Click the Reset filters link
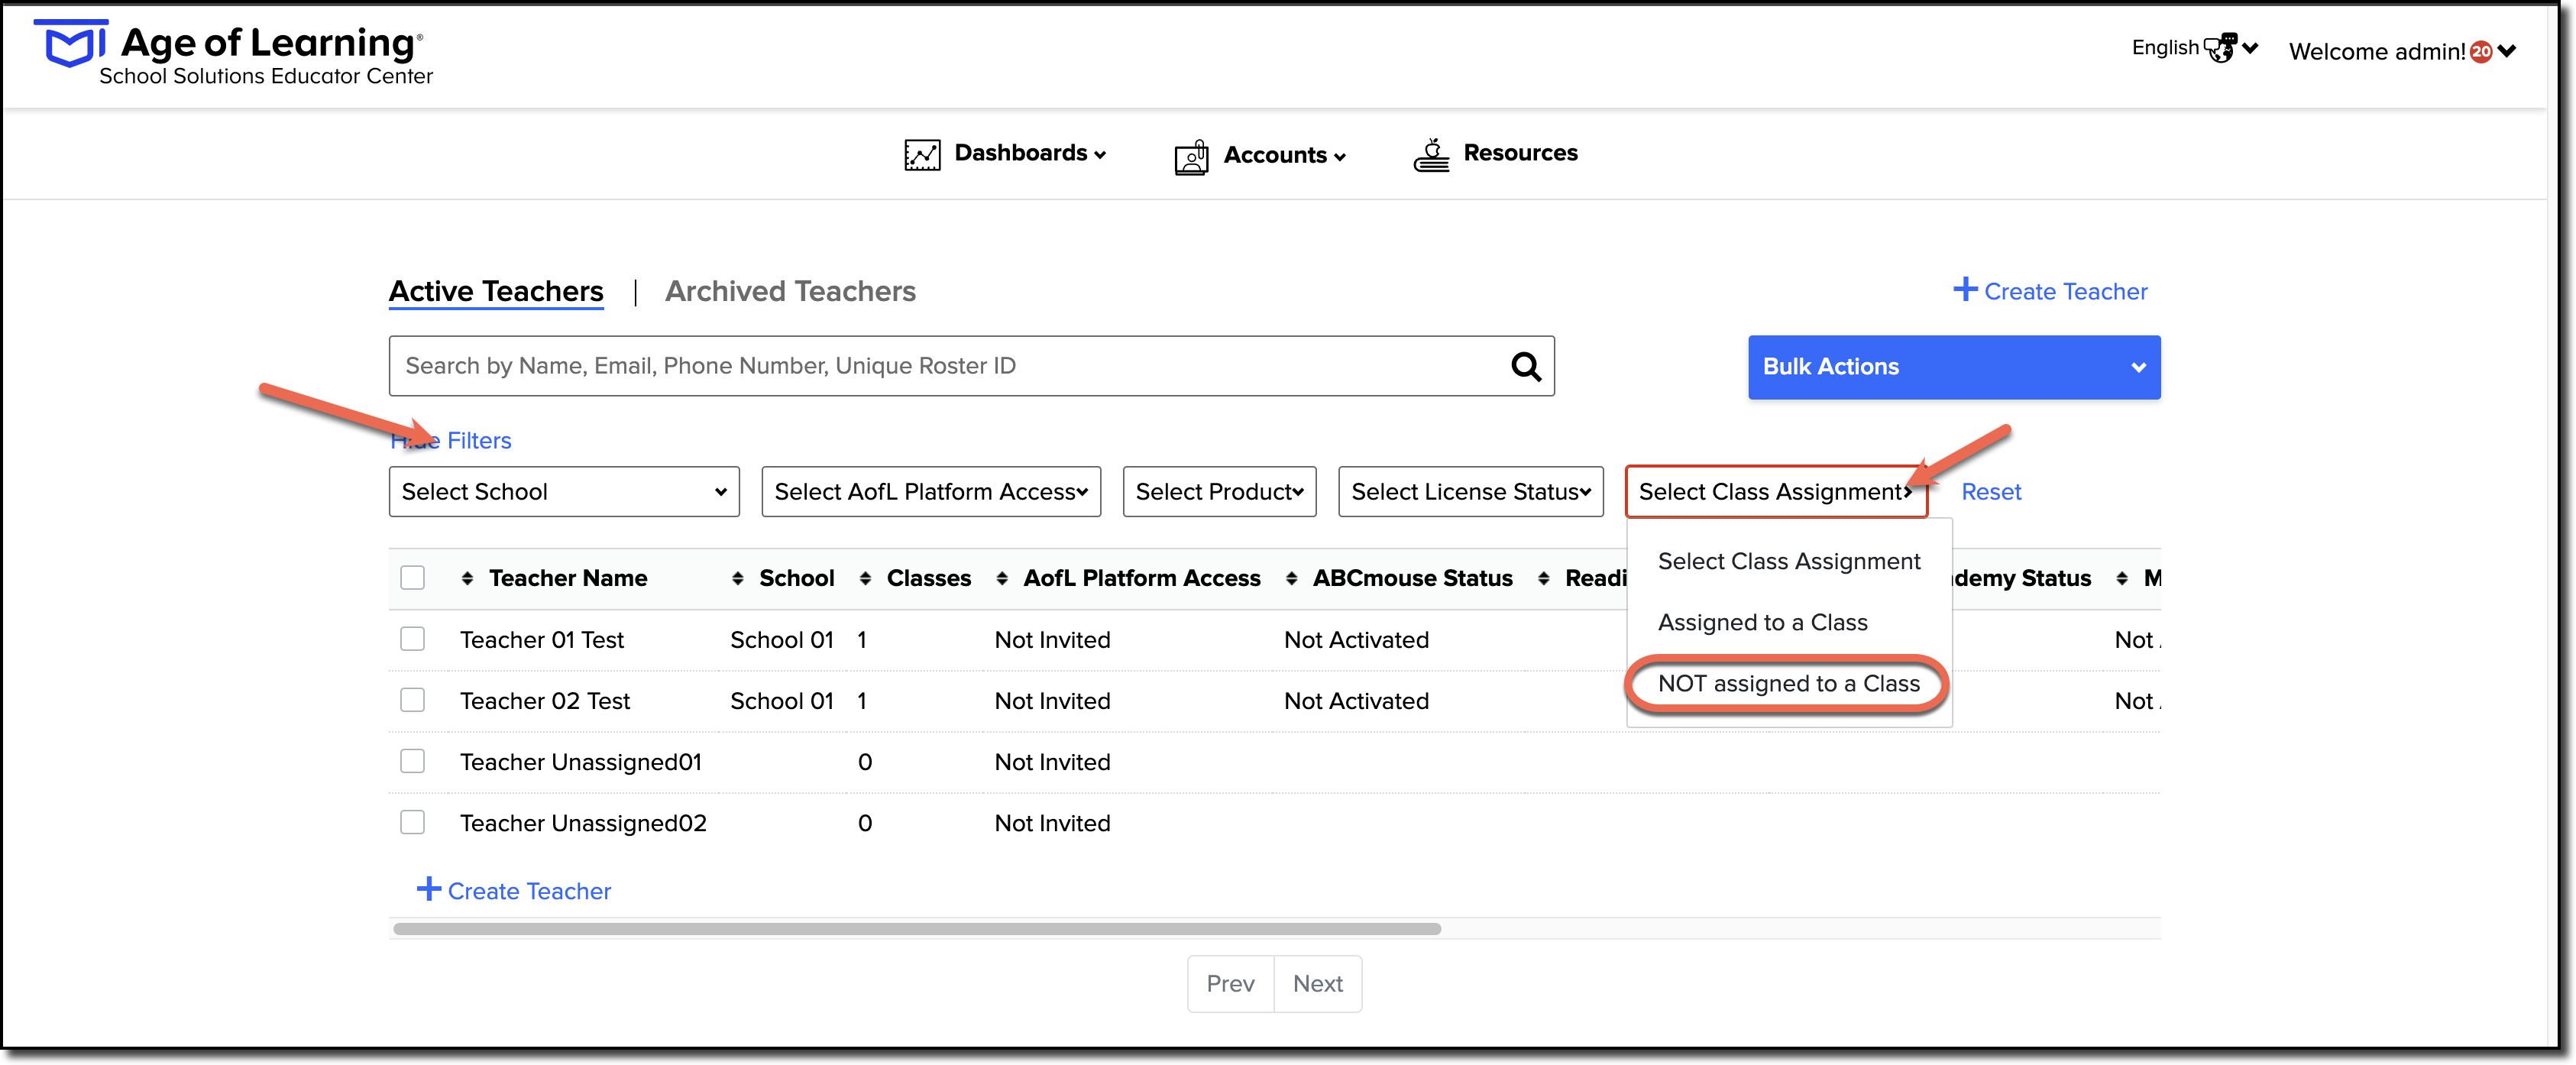This screenshot has width=2576, height=1065. pyautogui.click(x=1990, y=492)
